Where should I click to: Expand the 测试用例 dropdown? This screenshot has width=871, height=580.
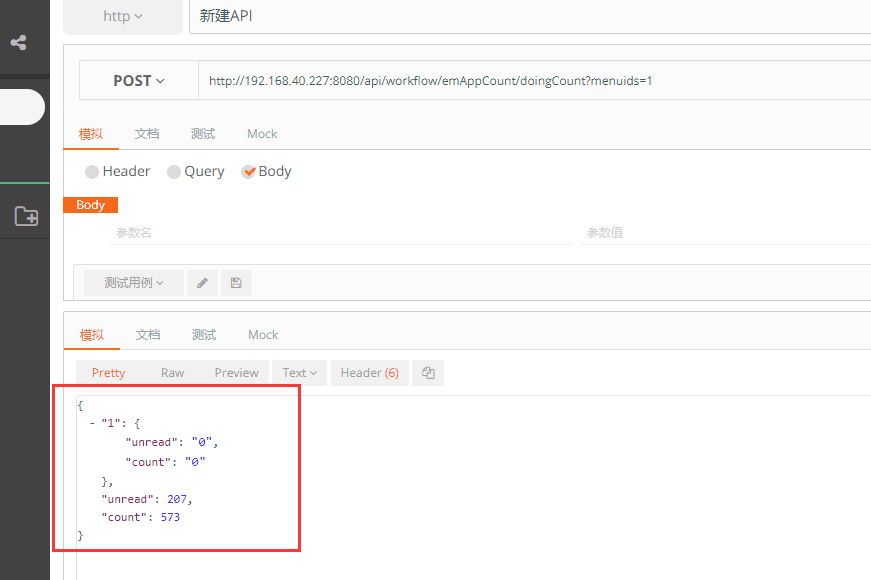coord(134,283)
